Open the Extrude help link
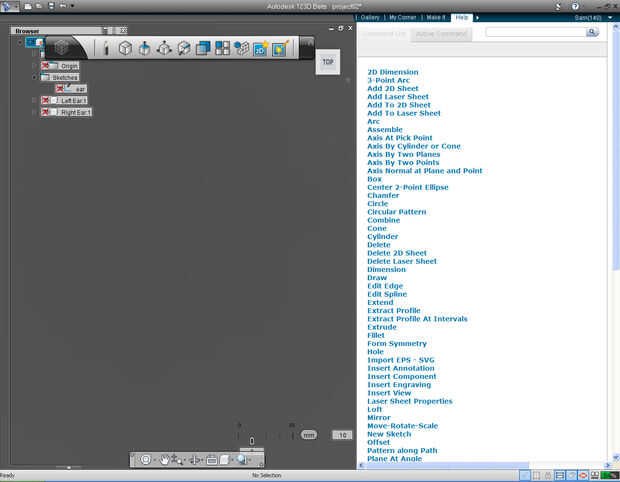This screenshot has width=620, height=482. 382,327
